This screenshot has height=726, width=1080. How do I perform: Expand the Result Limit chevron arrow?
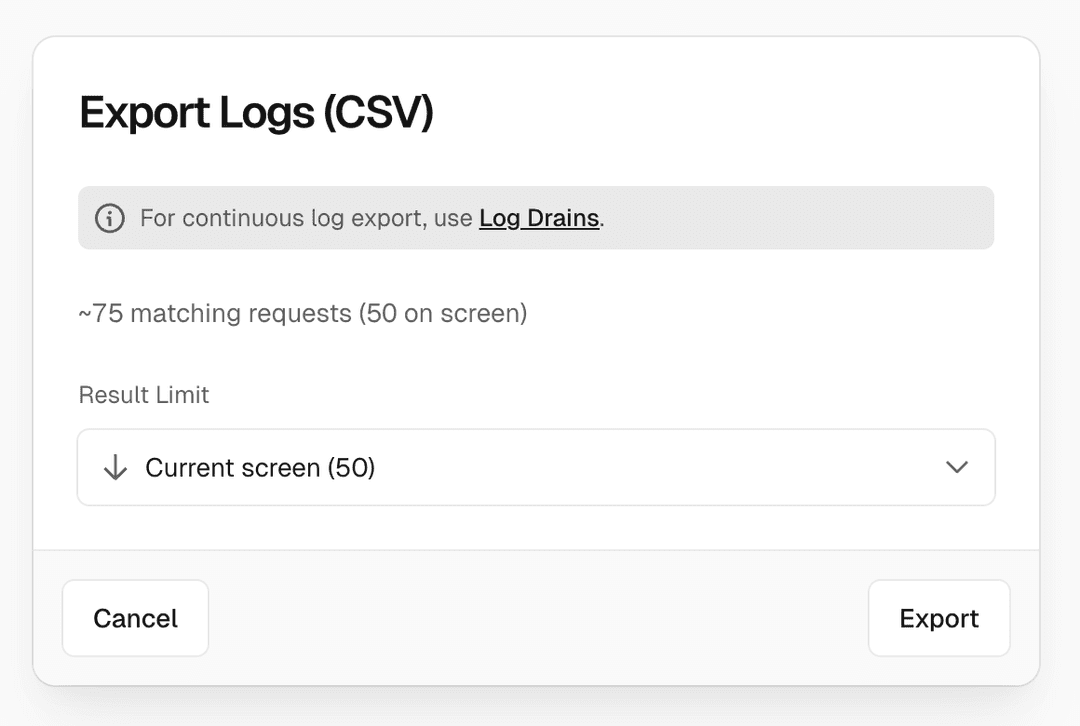956,467
